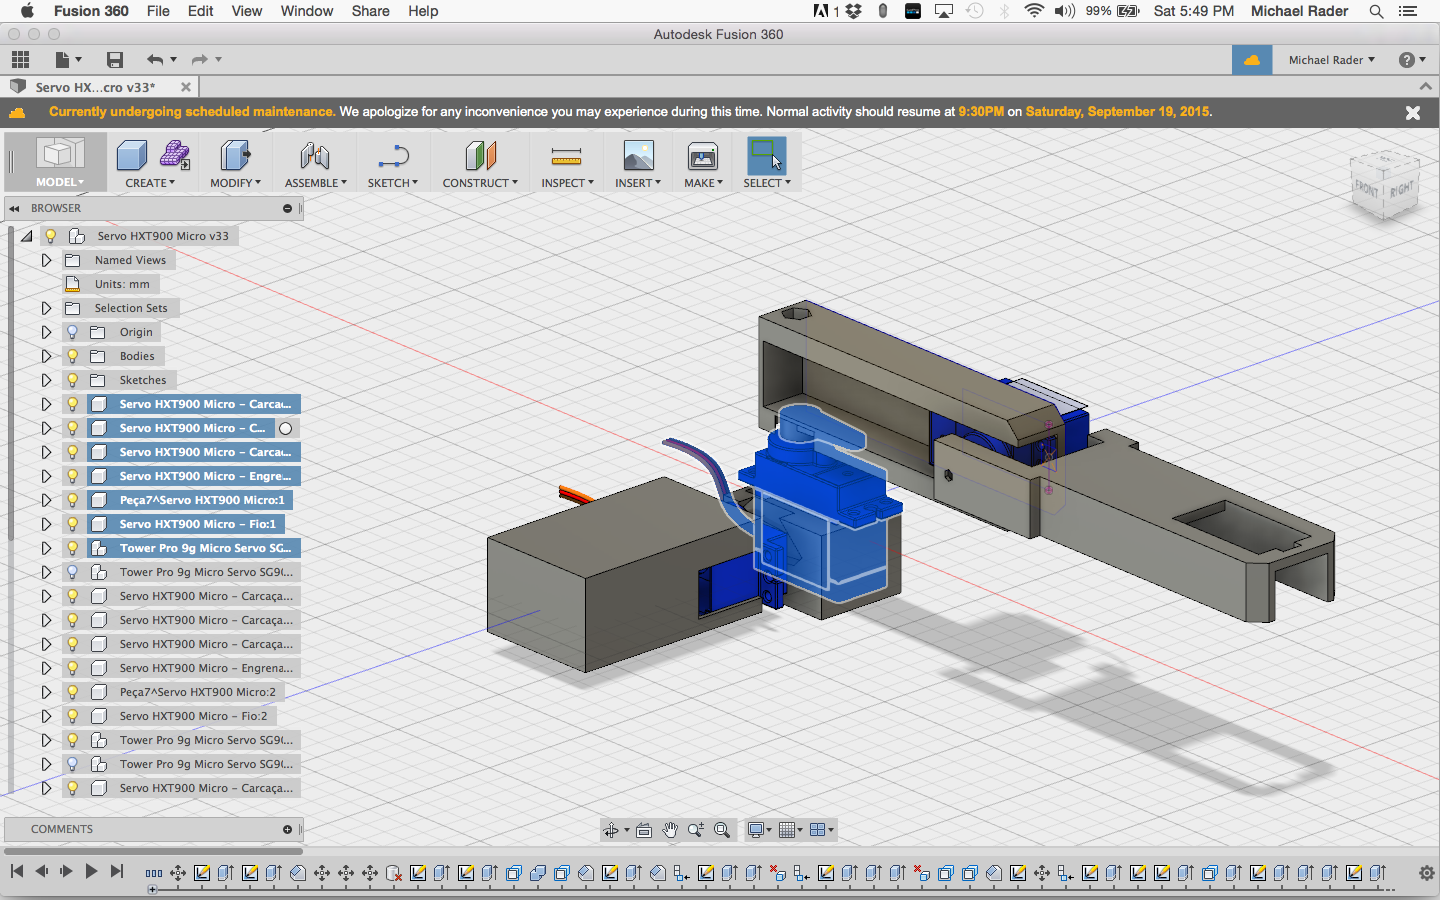Click the Insert image icon
Screen dimensions: 1440x900
tap(638, 156)
